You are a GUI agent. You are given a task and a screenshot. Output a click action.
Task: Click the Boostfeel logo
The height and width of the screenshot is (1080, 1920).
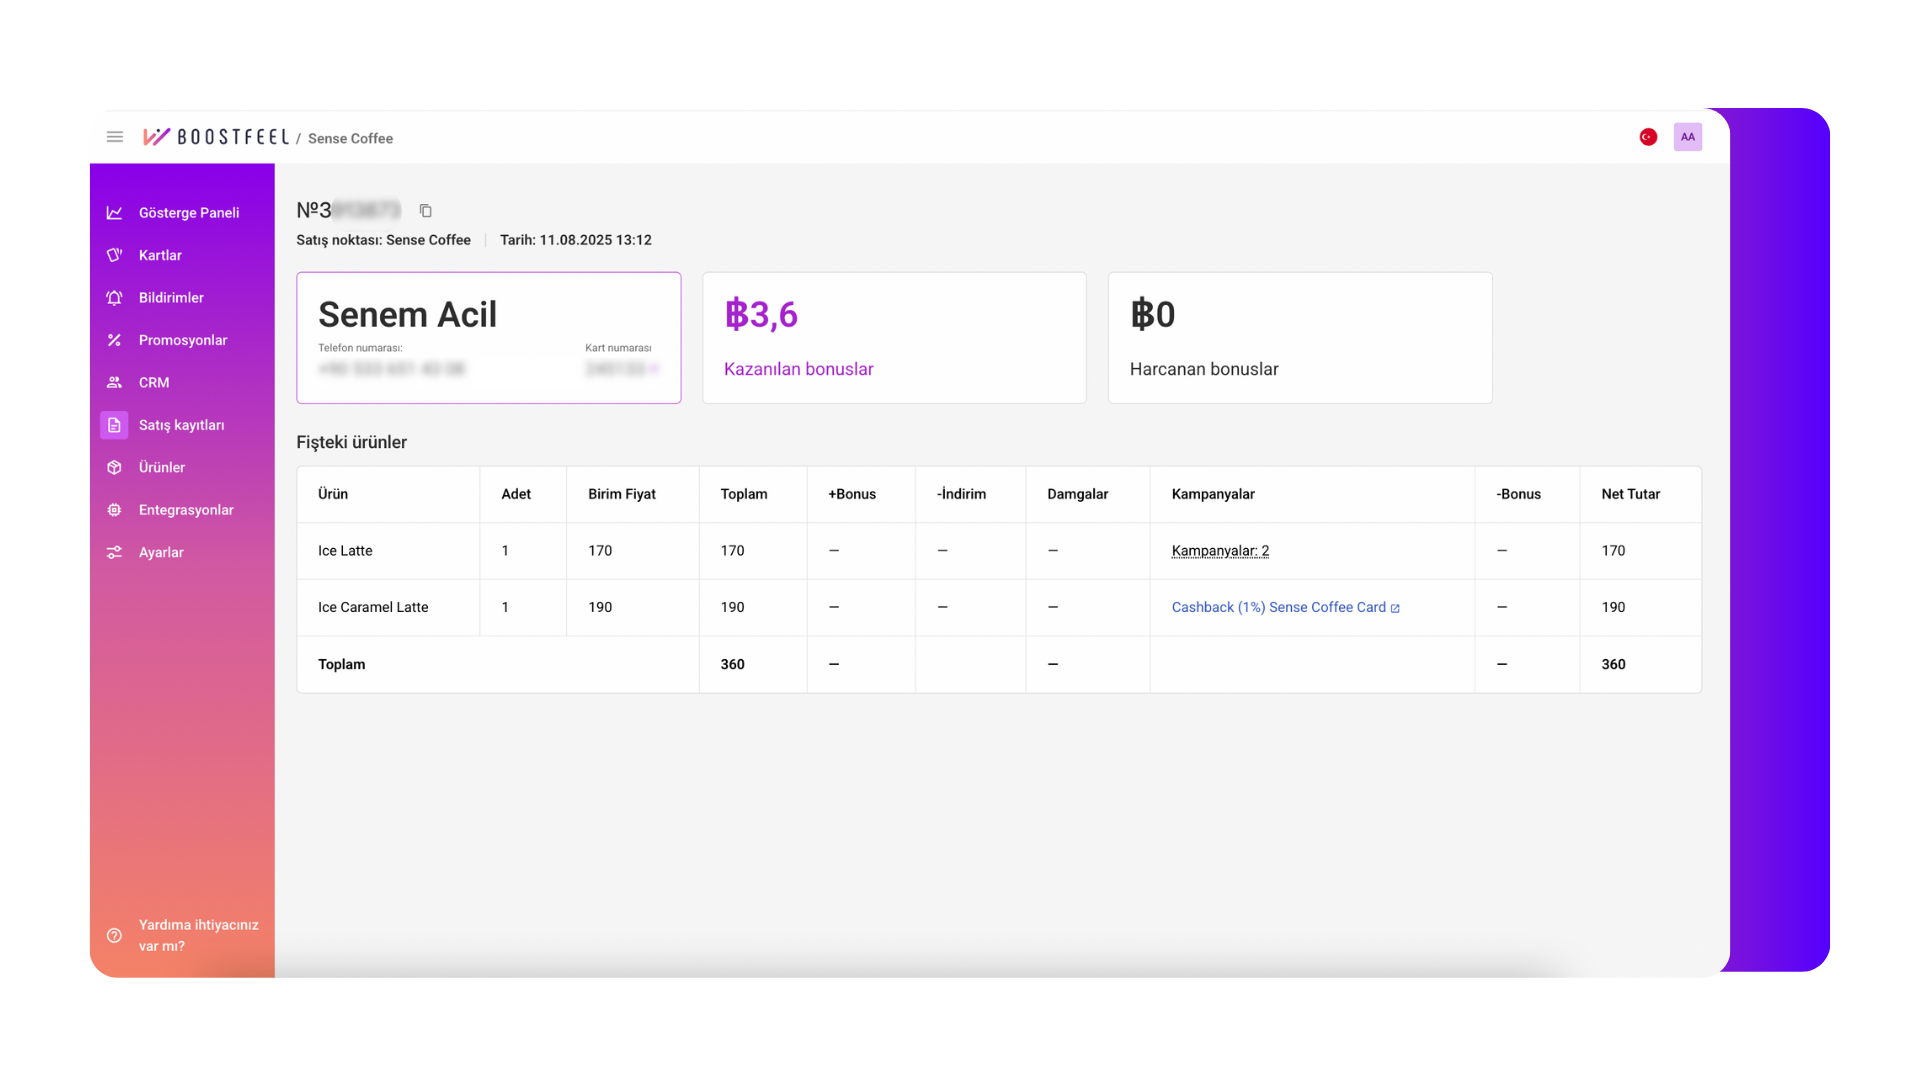tap(216, 137)
